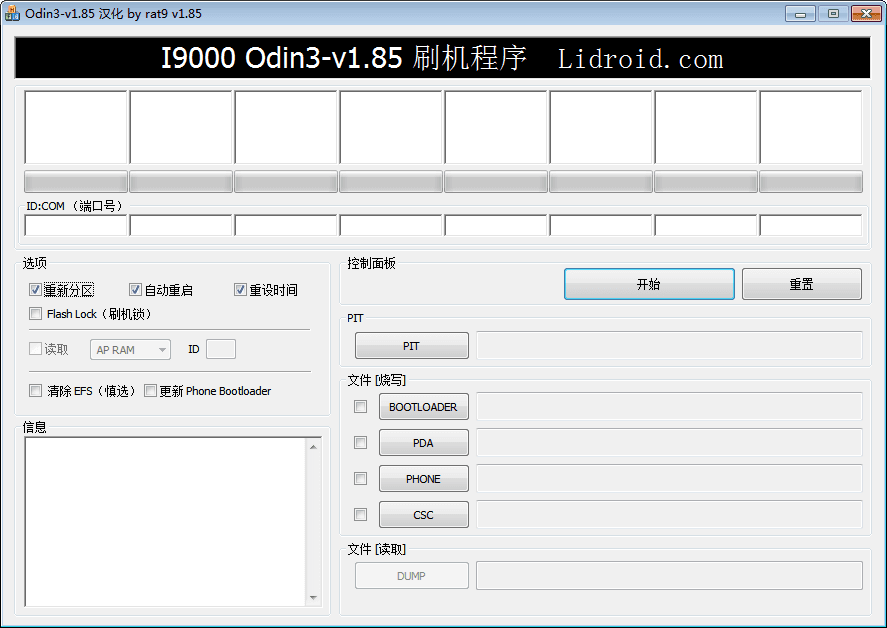Click the PDA file path field

coord(669,443)
